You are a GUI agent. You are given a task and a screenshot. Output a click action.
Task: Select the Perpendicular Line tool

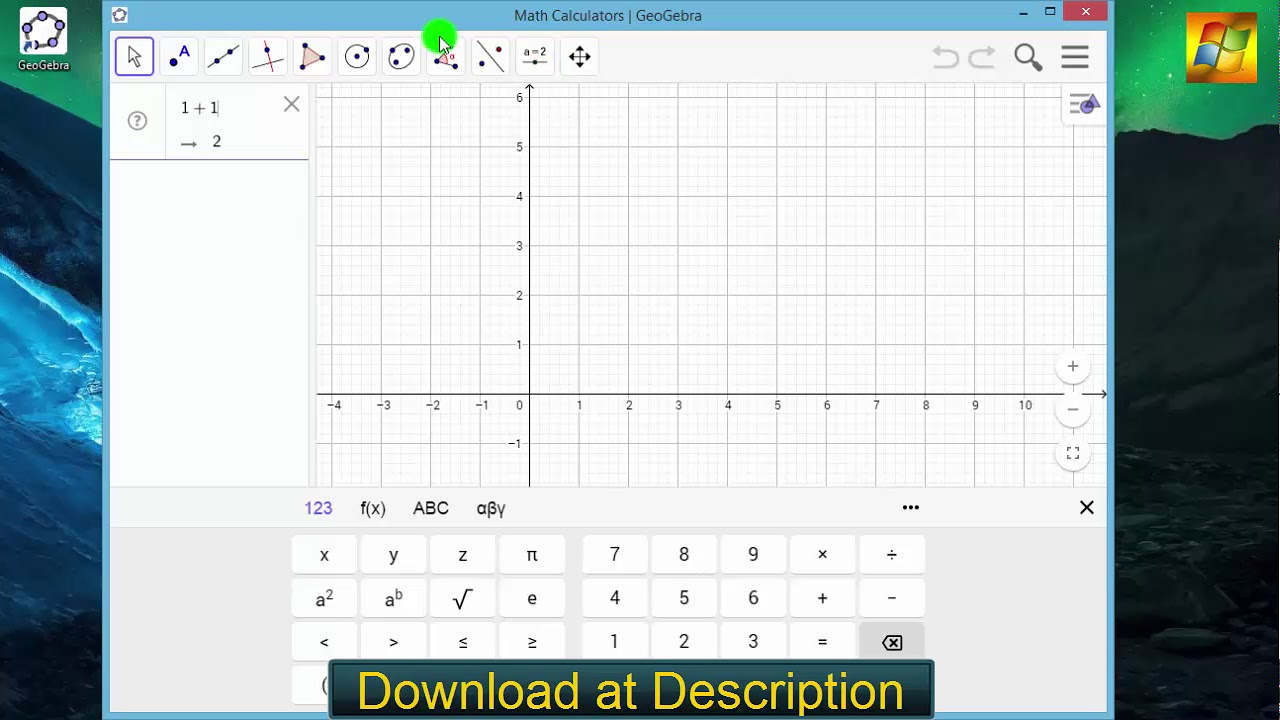click(x=267, y=57)
